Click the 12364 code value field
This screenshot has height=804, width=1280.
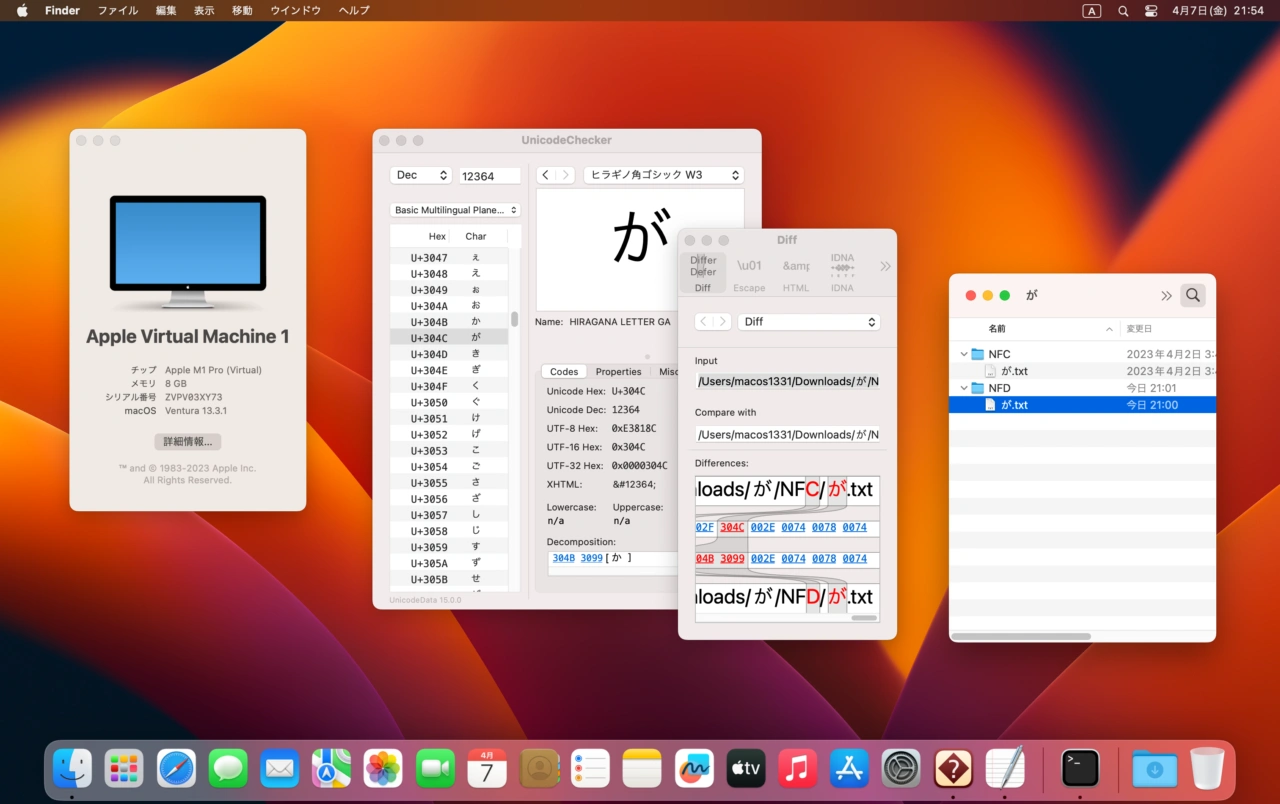tap(490, 176)
